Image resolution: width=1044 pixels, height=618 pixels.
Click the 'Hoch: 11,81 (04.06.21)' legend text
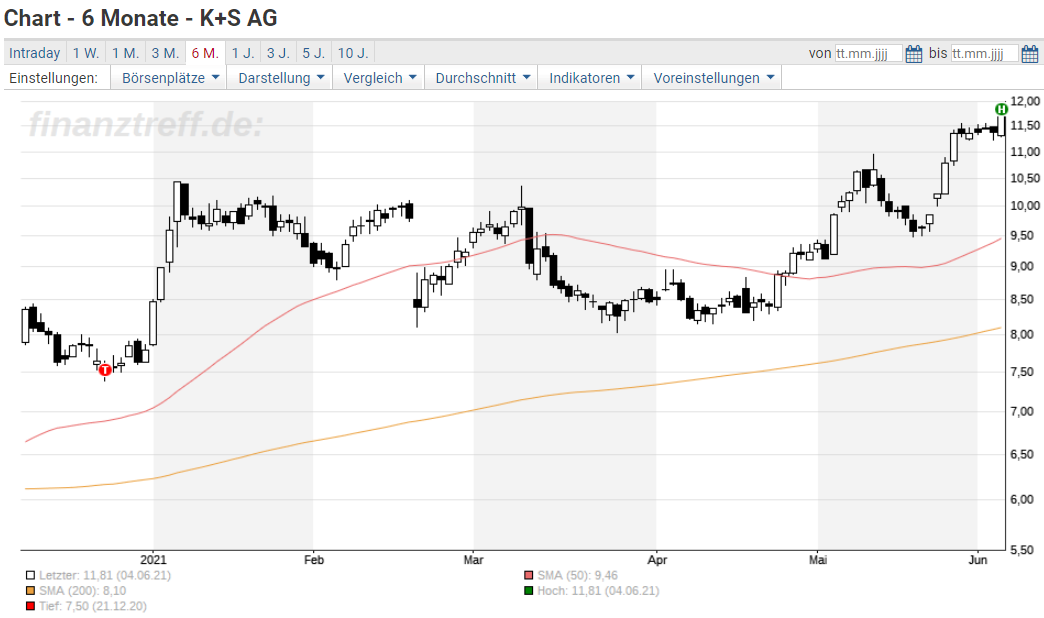coord(598,591)
